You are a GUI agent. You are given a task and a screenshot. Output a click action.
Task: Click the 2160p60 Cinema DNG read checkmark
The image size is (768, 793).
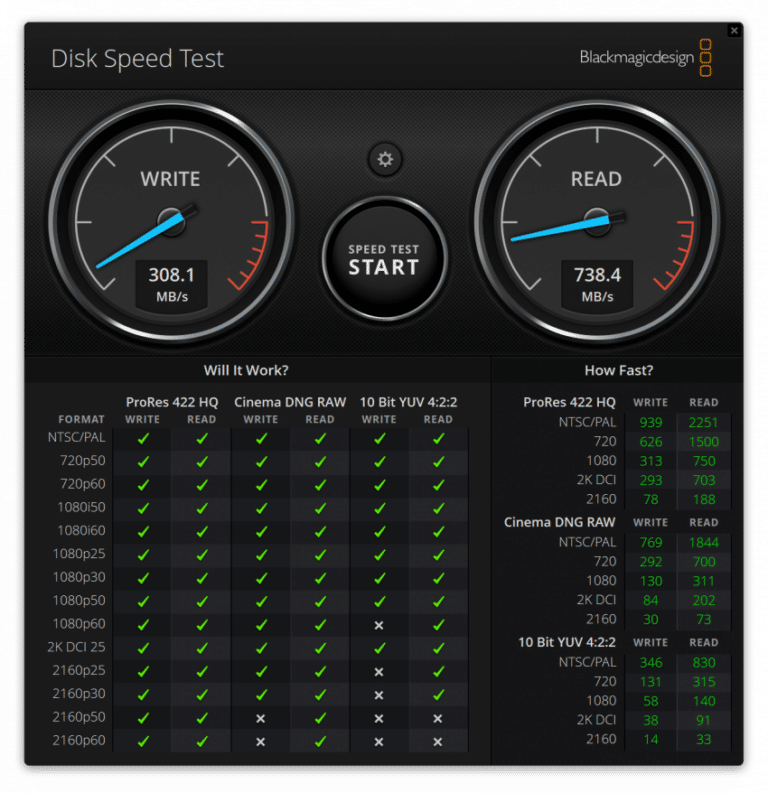pos(320,741)
